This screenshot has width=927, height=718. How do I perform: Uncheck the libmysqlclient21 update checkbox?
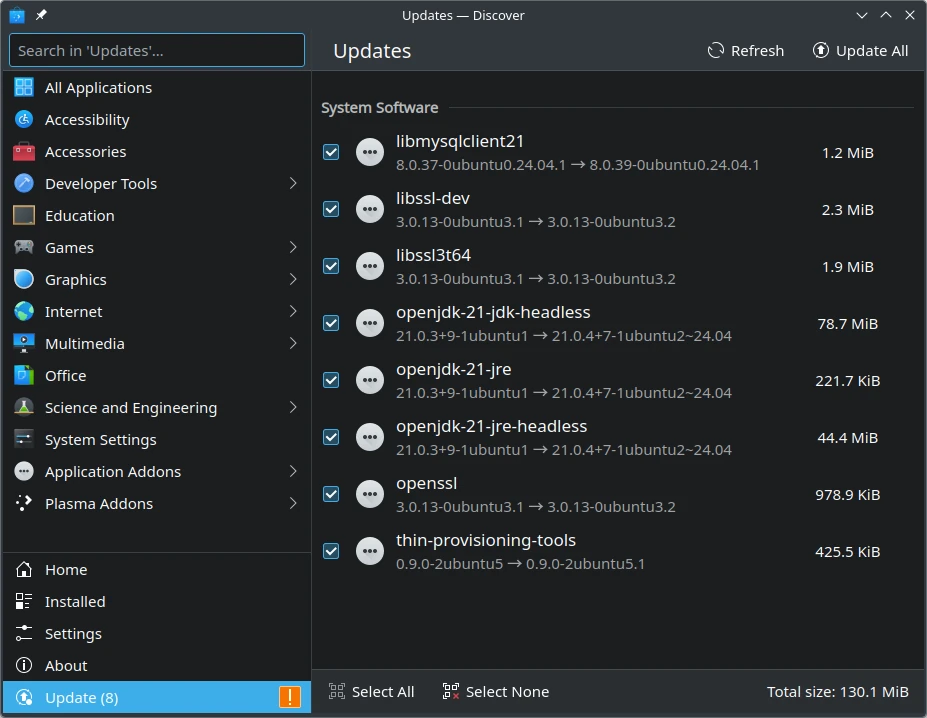tap(331, 152)
